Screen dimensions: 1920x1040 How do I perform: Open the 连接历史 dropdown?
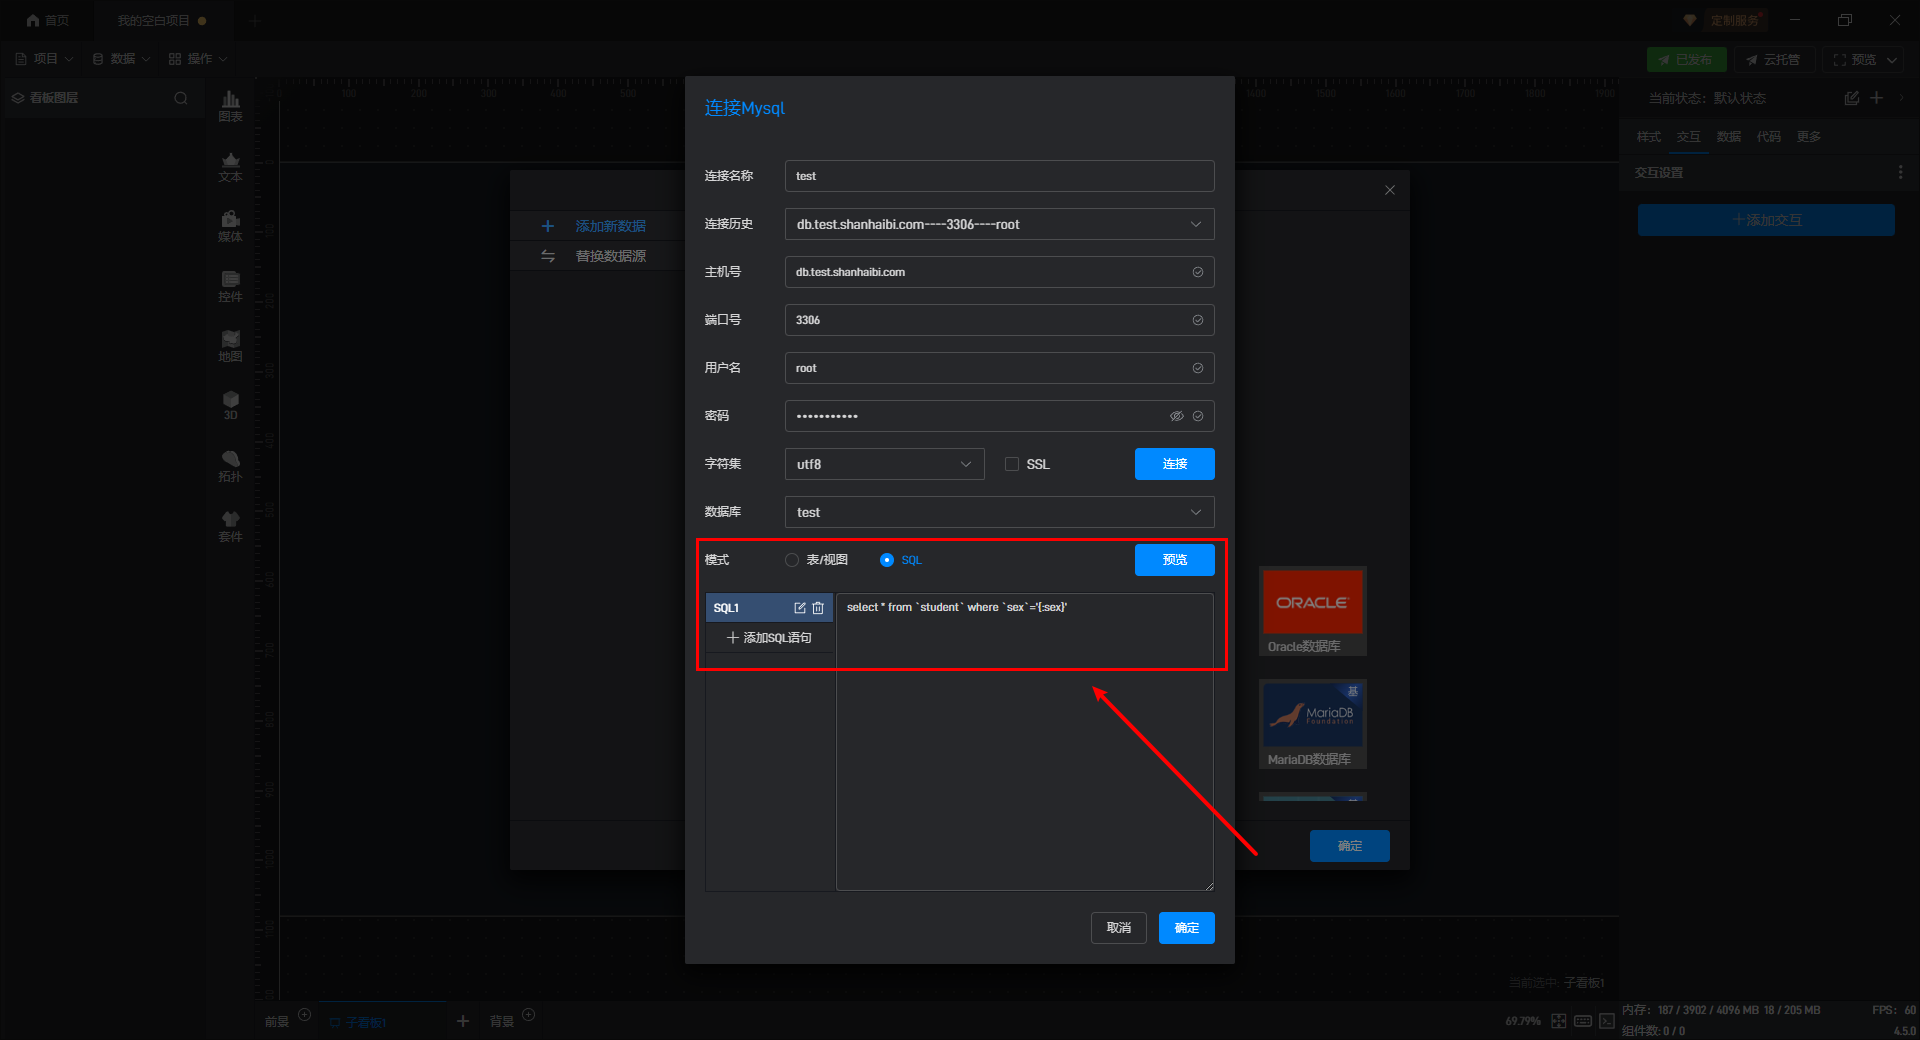(x=1000, y=224)
